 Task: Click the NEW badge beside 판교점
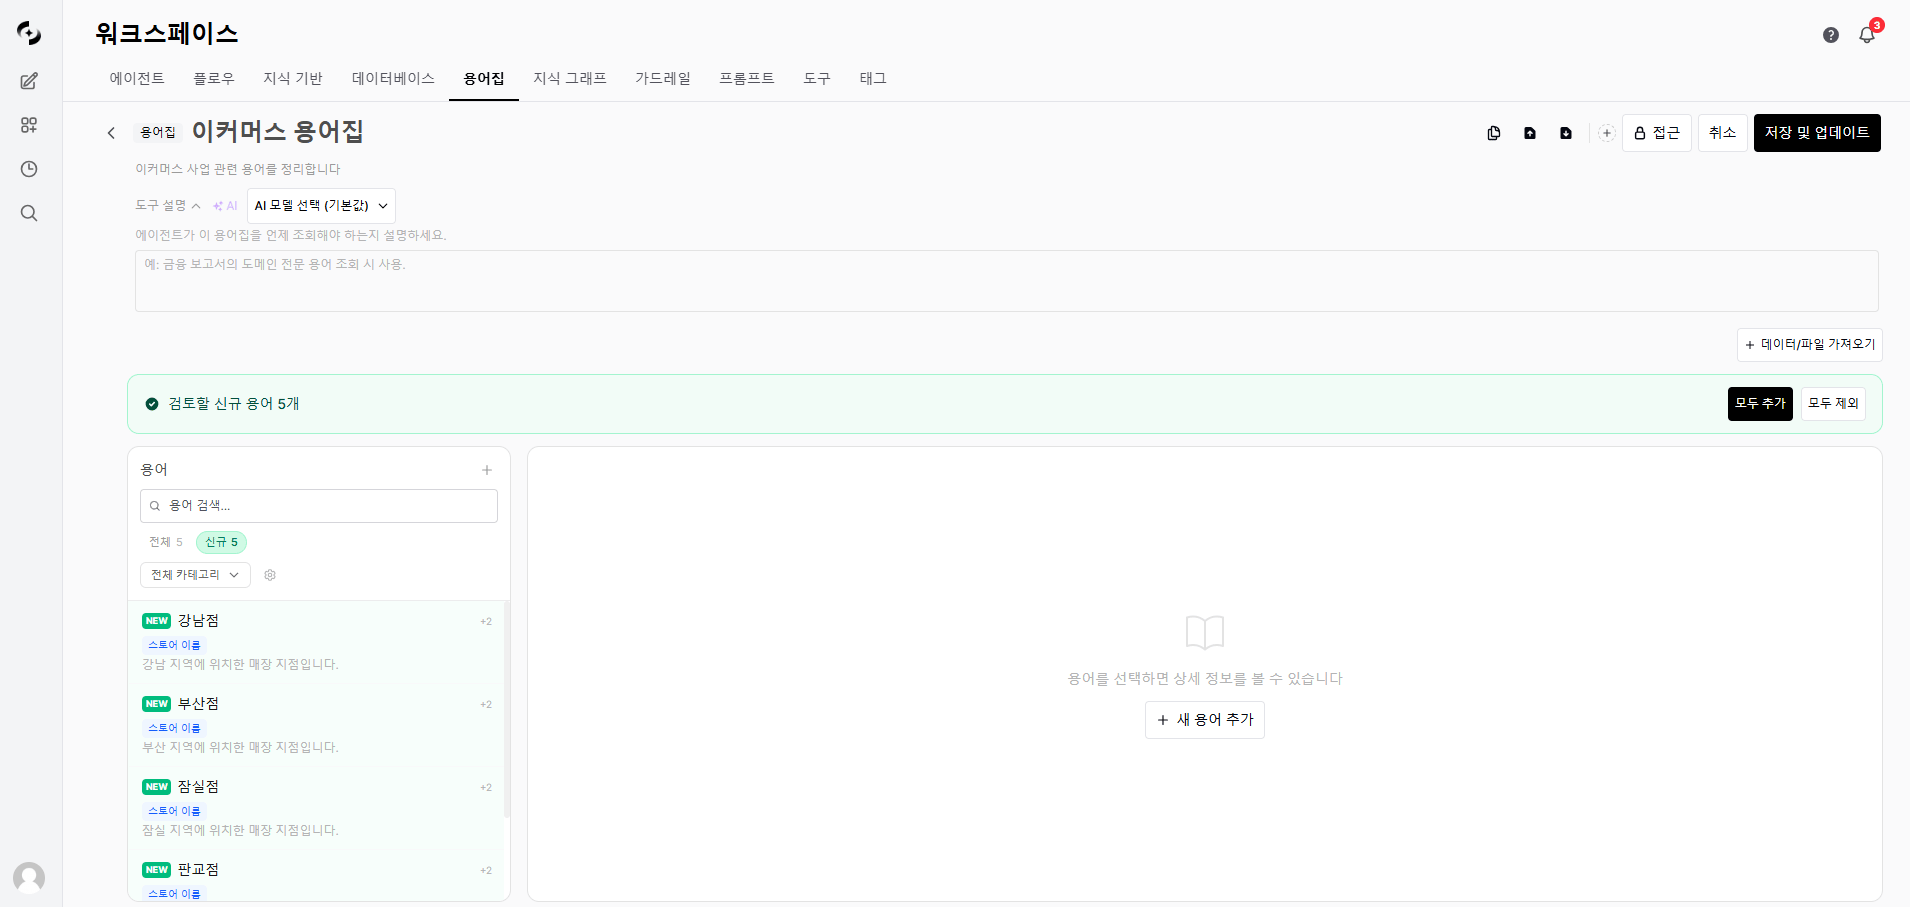tap(157, 870)
